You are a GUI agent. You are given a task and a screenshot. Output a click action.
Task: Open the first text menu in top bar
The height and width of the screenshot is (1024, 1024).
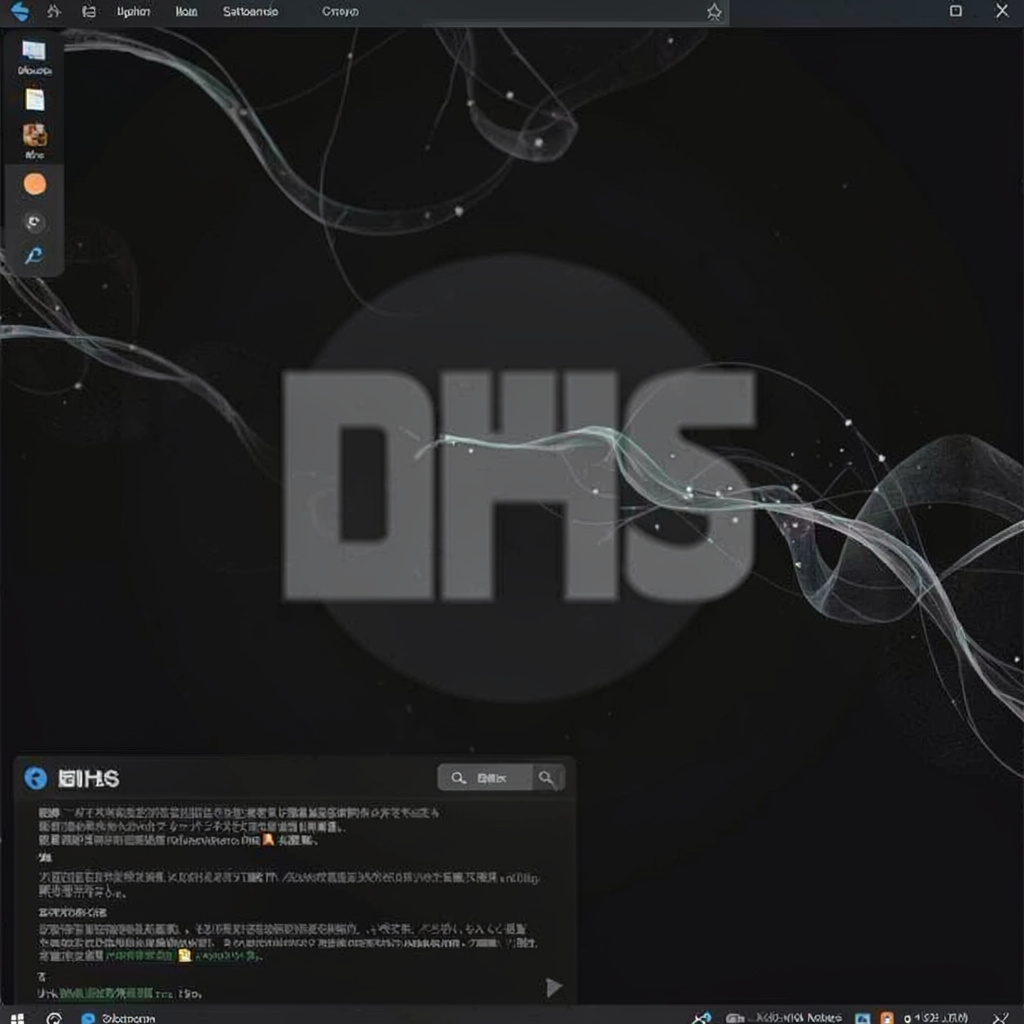click(x=133, y=12)
